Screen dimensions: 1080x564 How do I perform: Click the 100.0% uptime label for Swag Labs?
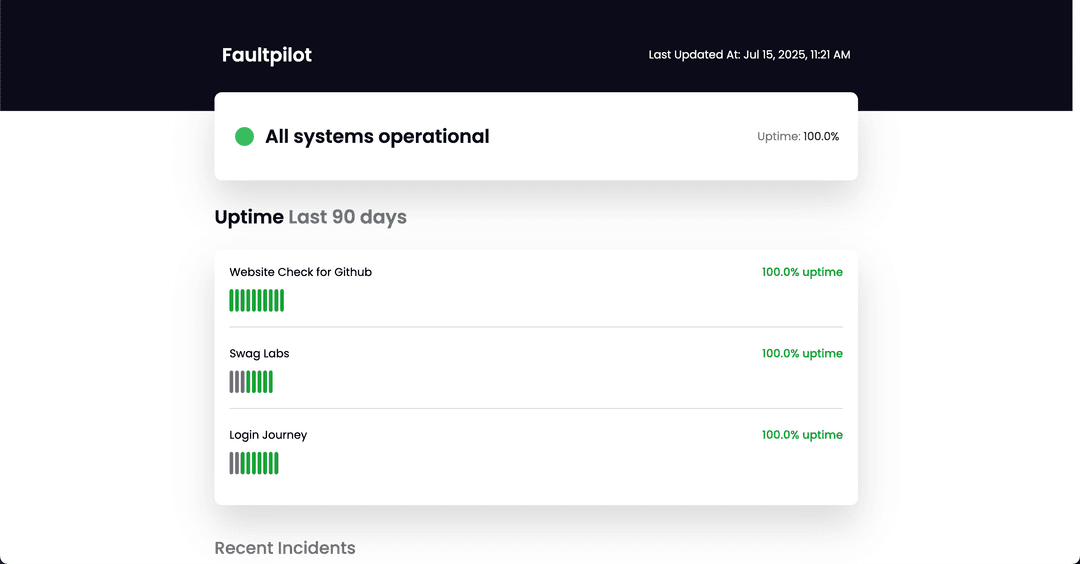[802, 353]
